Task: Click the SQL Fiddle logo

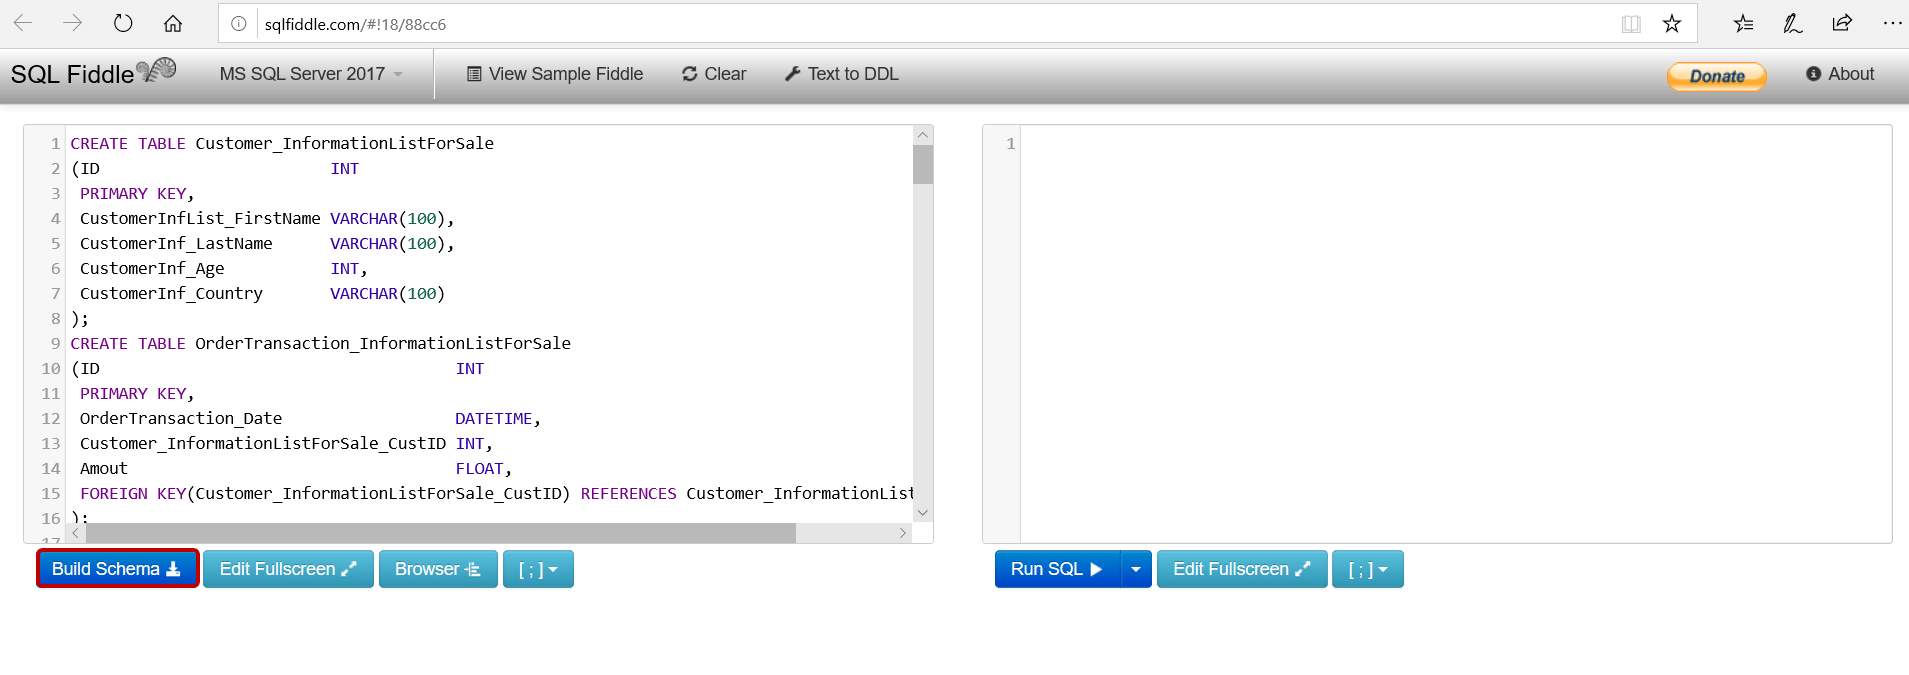Action: (x=93, y=73)
